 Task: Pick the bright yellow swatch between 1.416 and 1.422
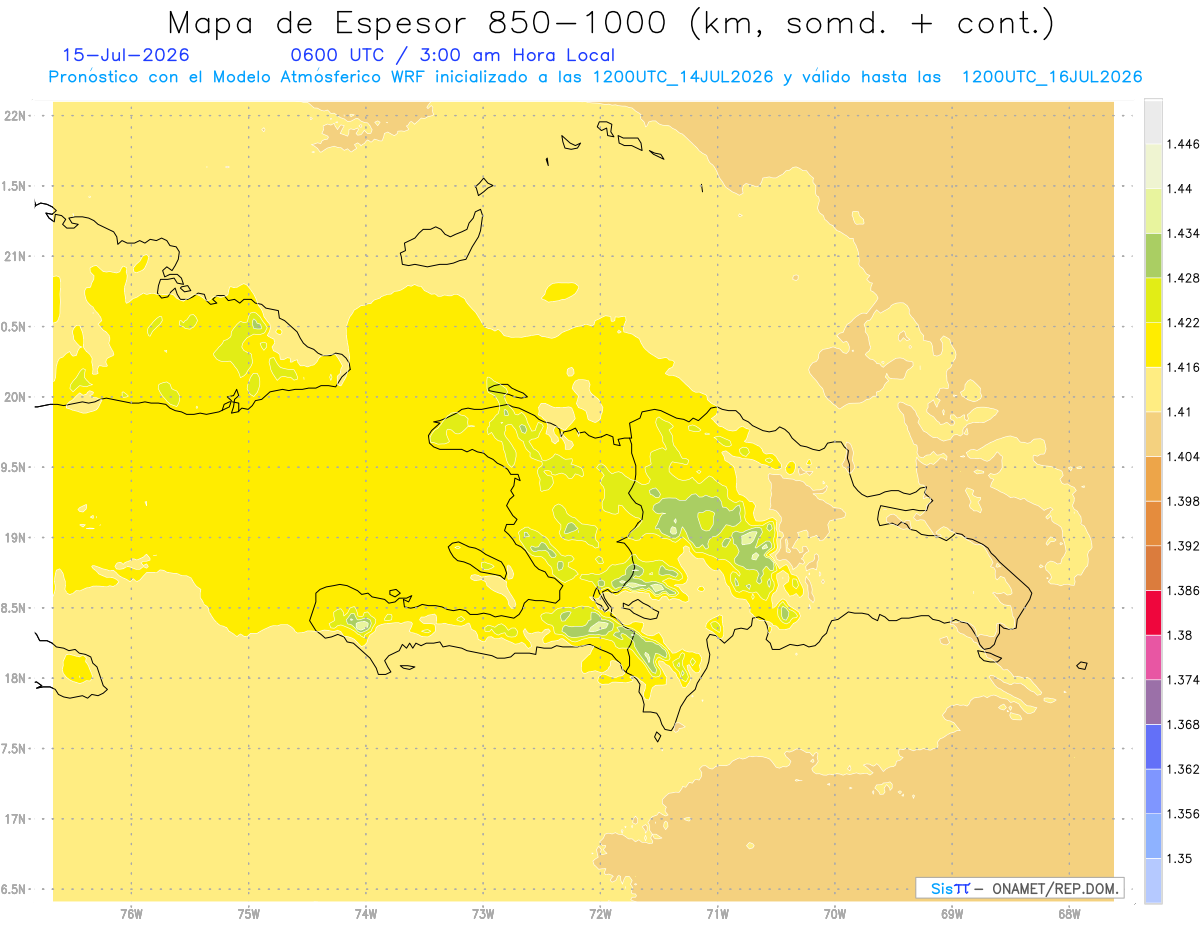(1153, 345)
